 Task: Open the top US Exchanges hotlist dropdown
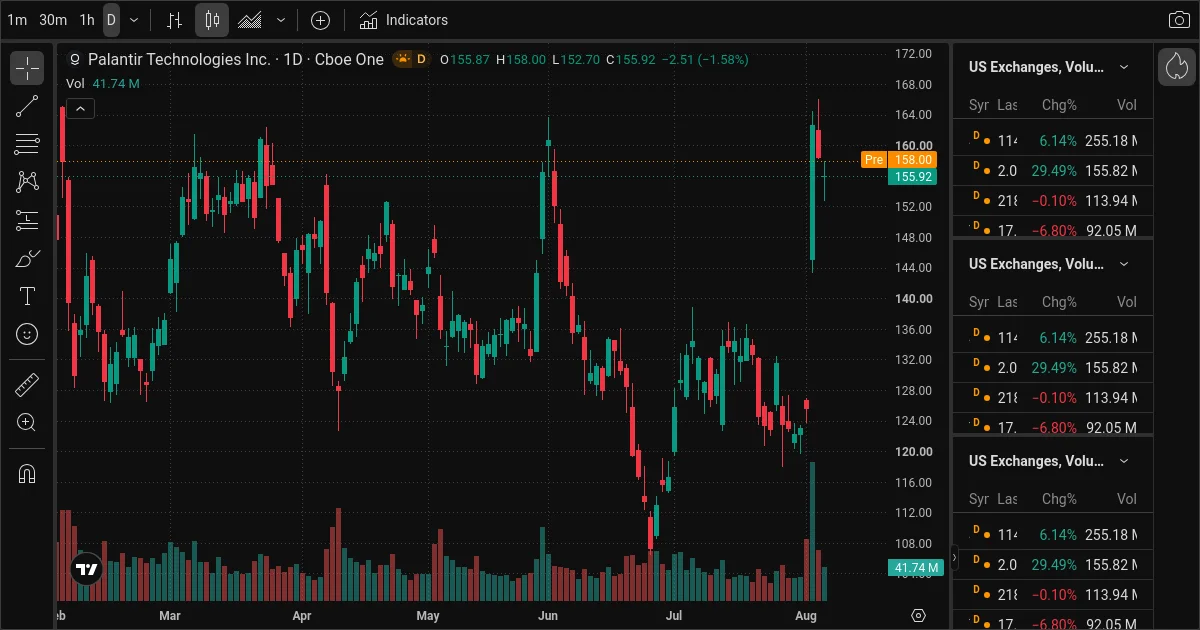(x=1124, y=67)
